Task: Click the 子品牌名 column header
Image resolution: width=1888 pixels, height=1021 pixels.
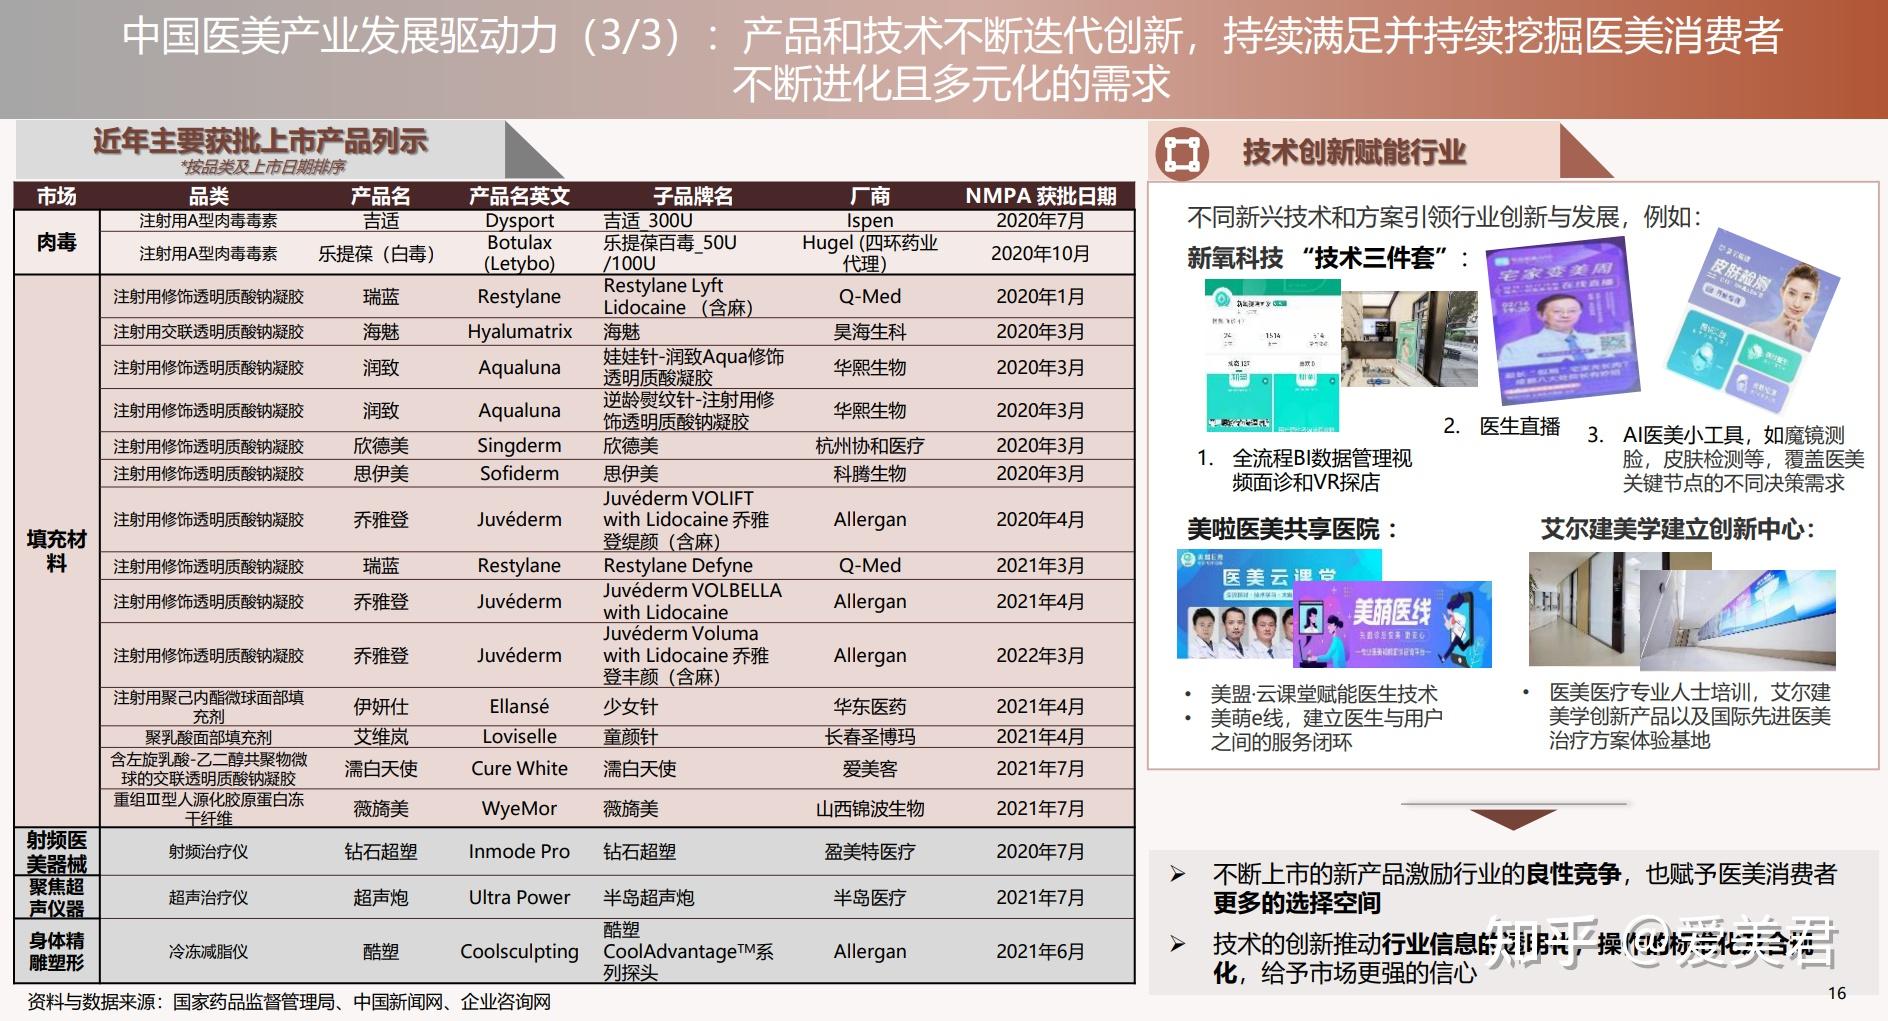Action: point(693,196)
